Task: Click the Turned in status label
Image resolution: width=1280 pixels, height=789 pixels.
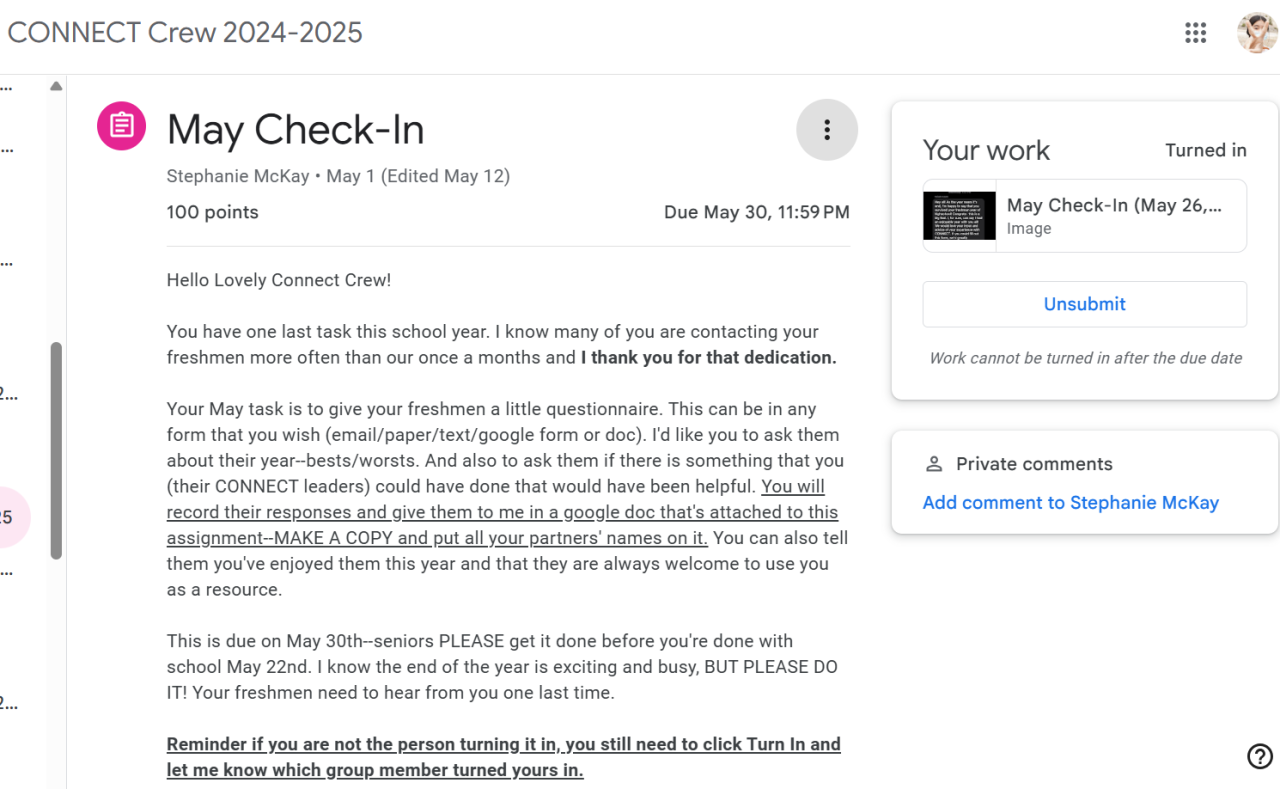Action: click(1205, 150)
